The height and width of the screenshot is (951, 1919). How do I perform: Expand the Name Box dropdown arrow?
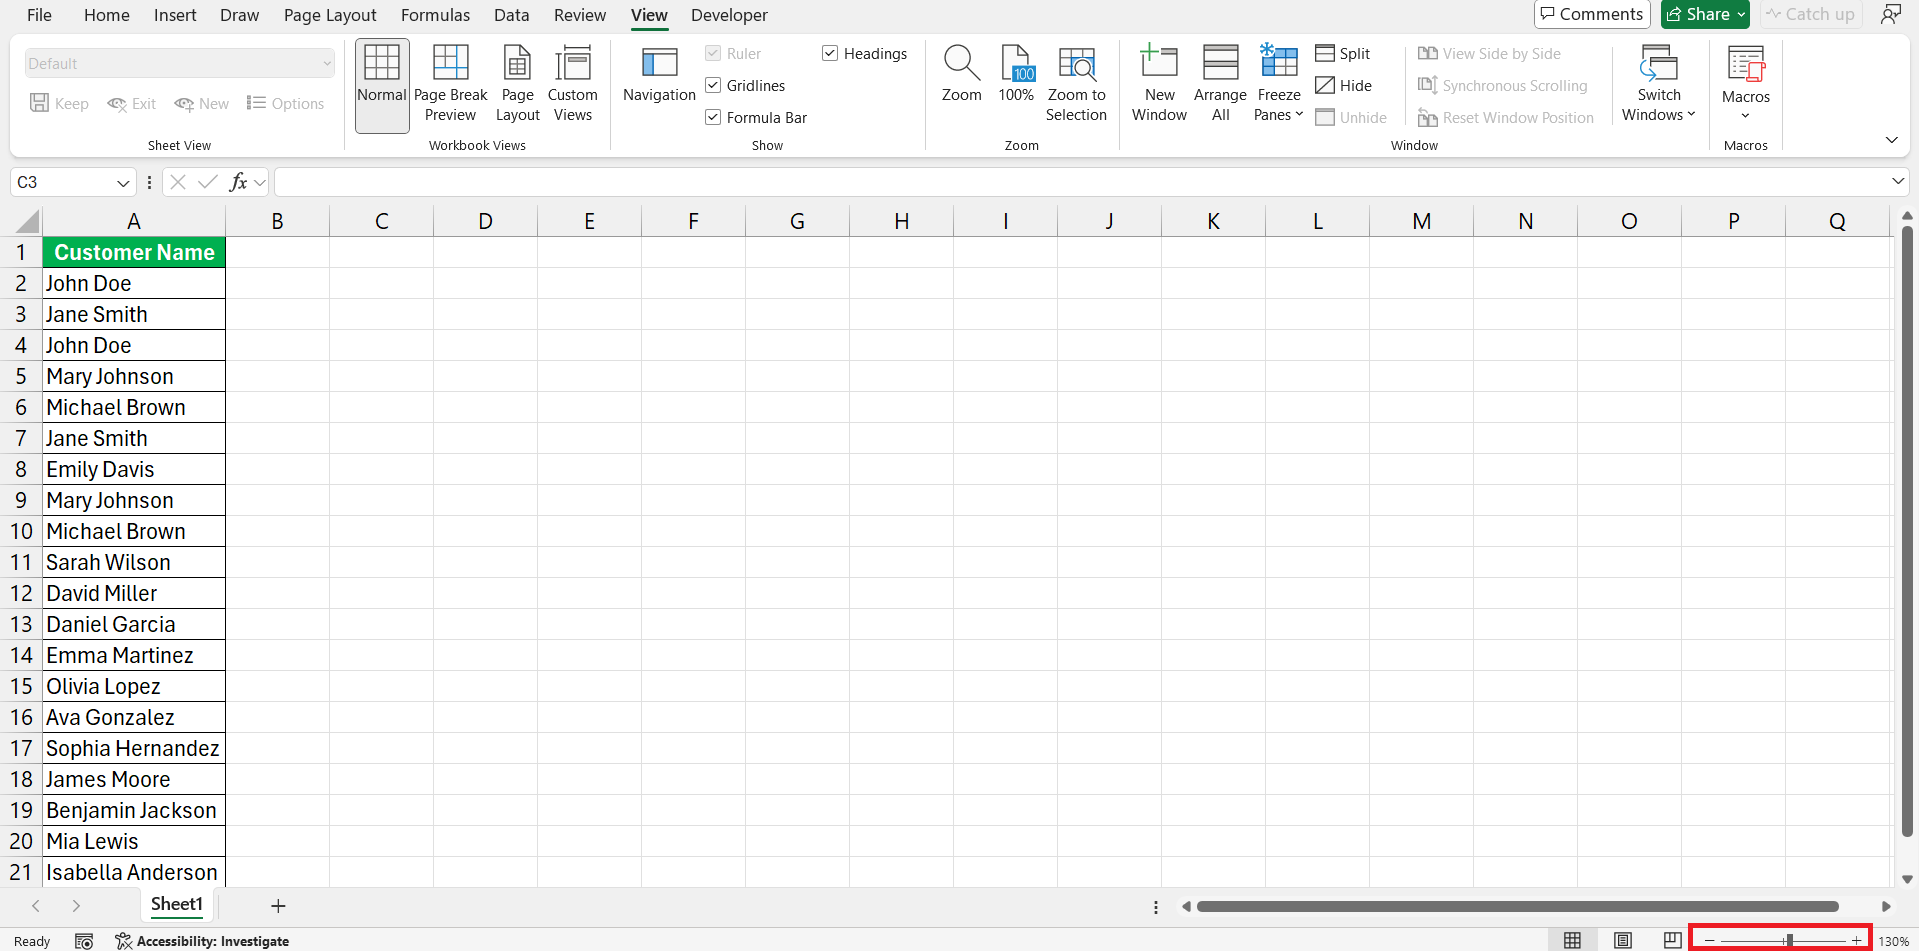click(123, 183)
